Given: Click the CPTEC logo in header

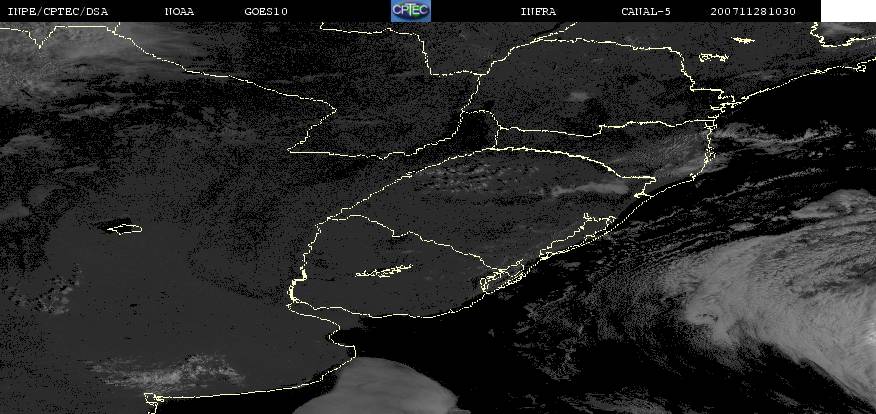Looking at the screenshot, I should (x=411, y=11).
